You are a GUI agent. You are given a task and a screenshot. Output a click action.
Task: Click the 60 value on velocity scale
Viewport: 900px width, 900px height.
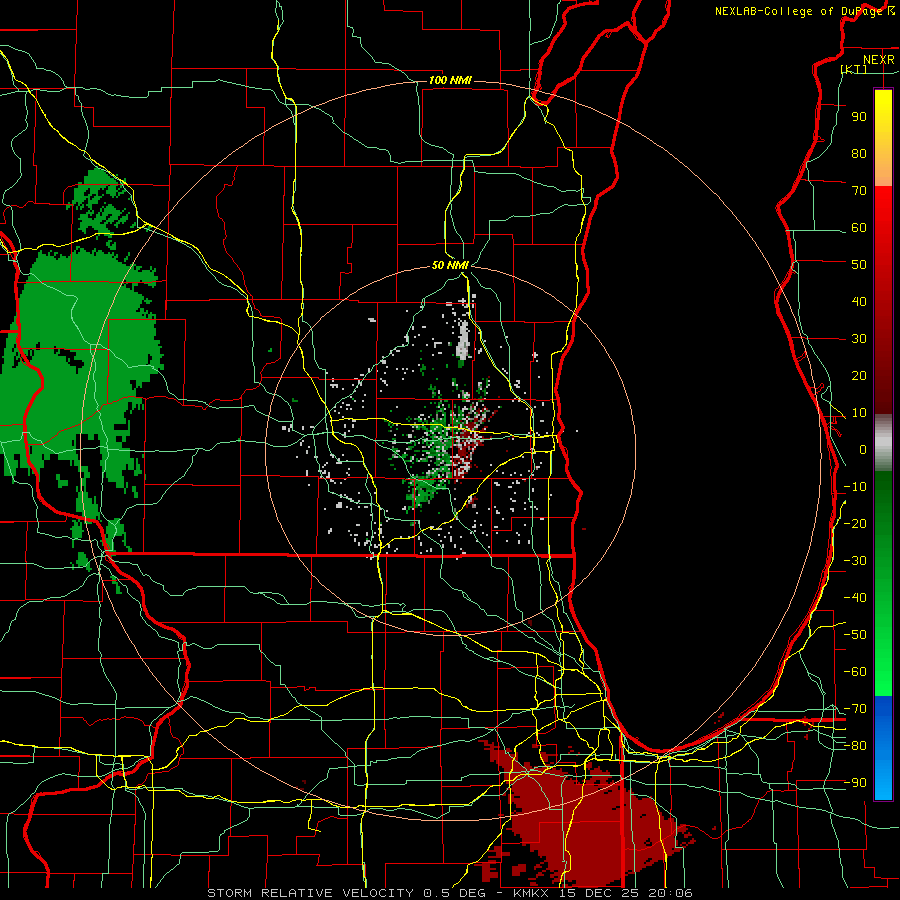[859, 227]
